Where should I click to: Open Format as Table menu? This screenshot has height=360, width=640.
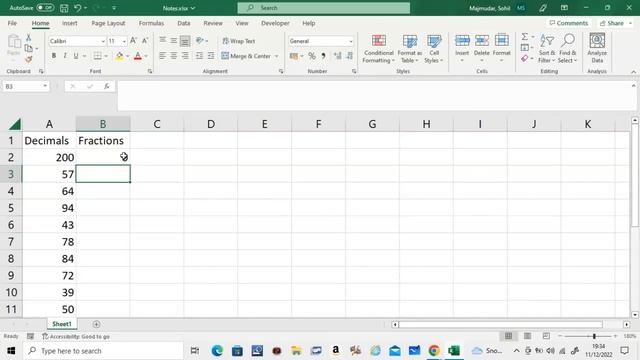point(409,49)
